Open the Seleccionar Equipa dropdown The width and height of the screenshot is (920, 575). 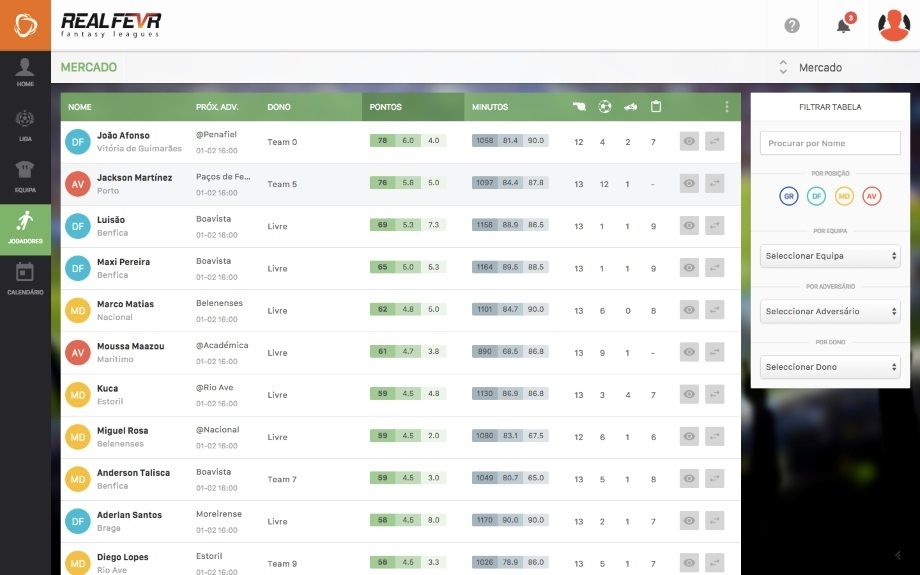[x=830, y=256]
